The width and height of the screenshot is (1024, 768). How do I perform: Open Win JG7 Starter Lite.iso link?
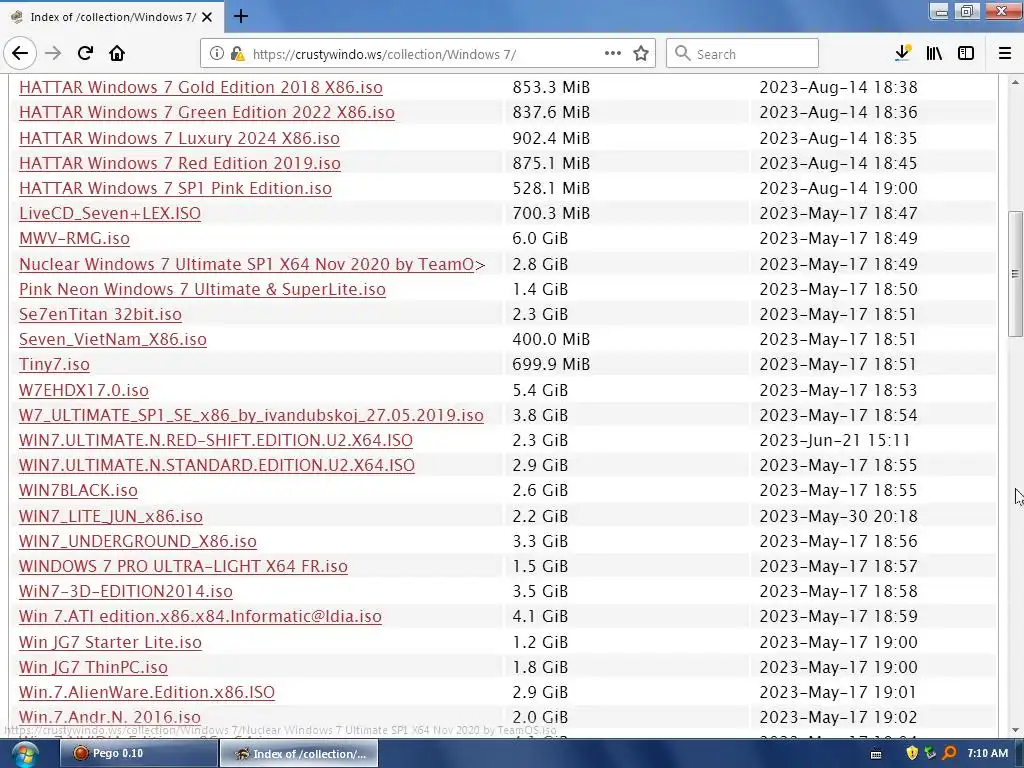tap(110, 643)
